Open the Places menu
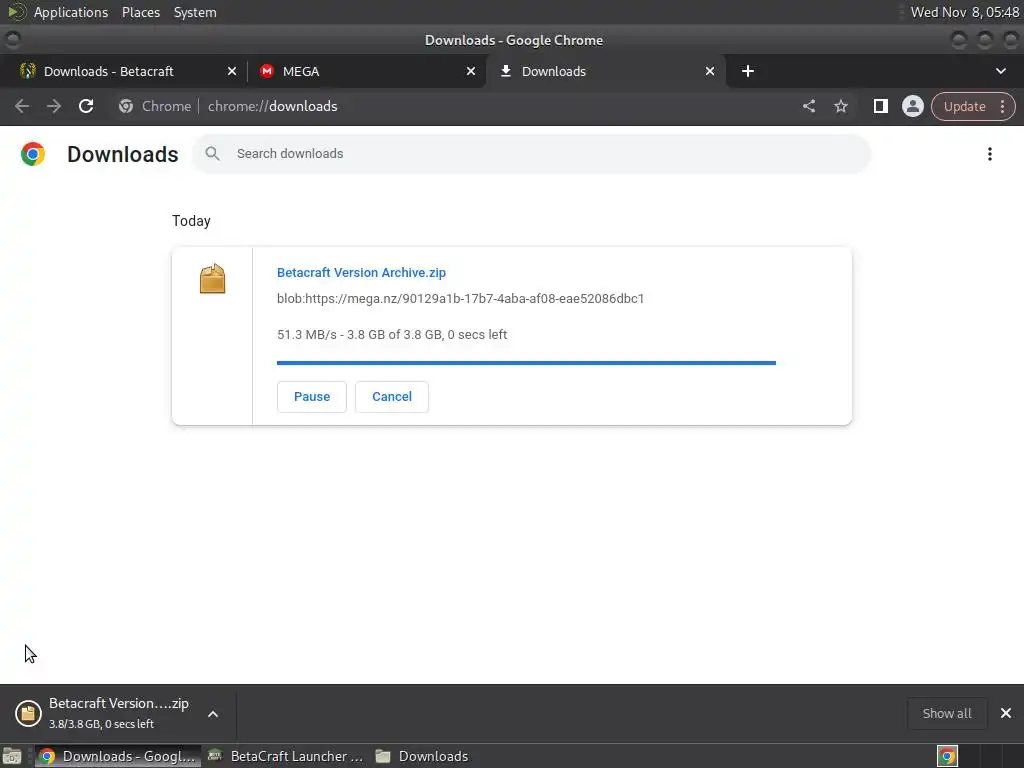This screenshot has width=1024, height=768. [x=141, y=12]
